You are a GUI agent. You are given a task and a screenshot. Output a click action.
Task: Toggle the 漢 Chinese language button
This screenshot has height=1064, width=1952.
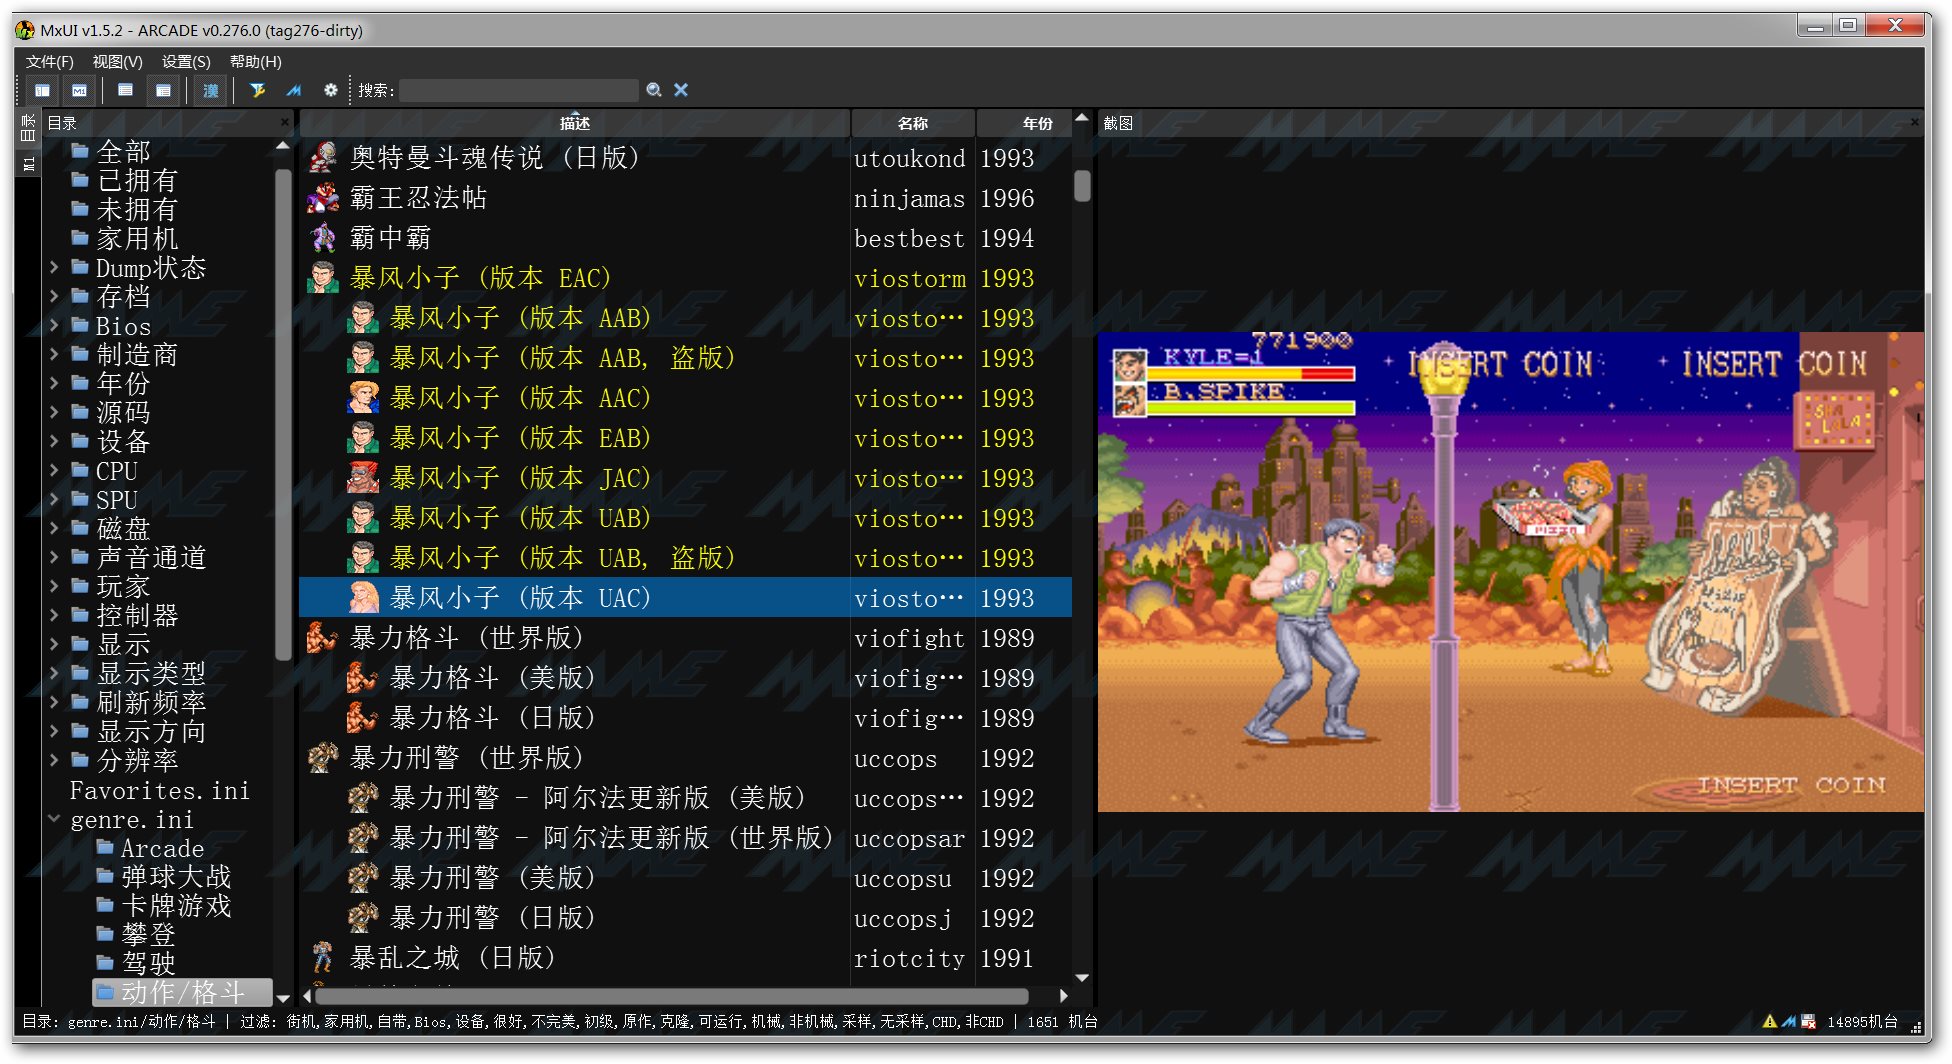tap(210, 90)
